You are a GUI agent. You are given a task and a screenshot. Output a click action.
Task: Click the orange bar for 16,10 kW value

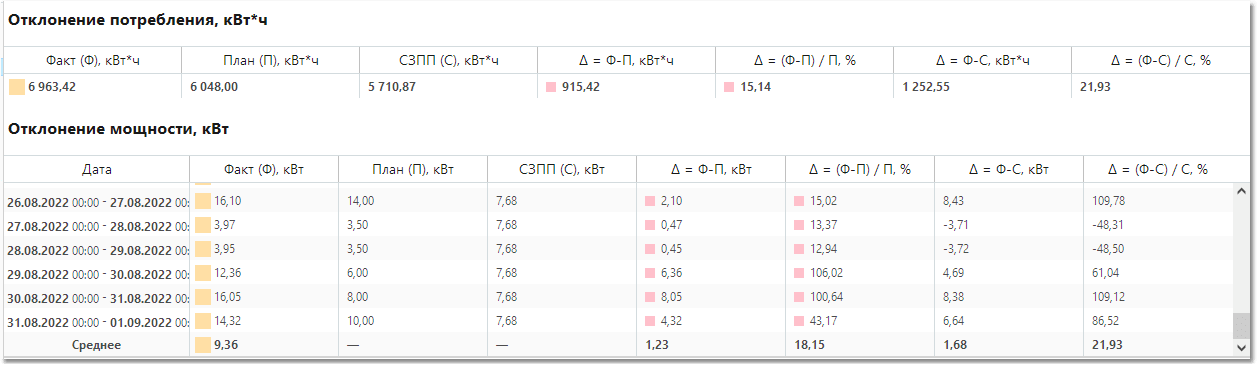coord(202,201)
